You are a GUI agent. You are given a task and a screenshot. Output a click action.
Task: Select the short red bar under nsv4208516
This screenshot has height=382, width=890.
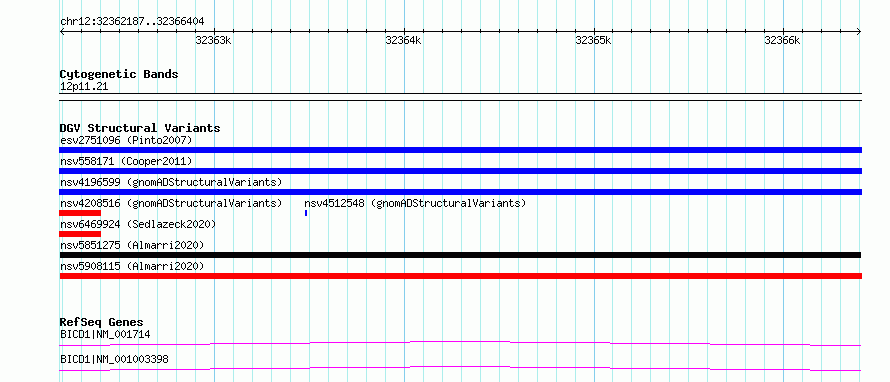[x=80, y=213]
